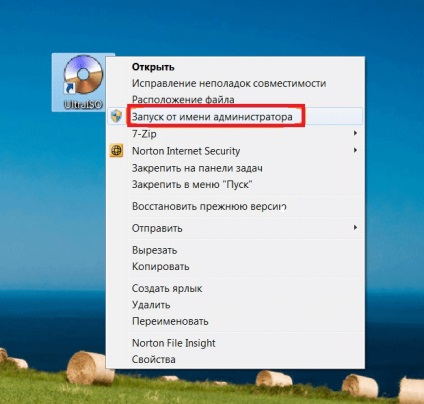Choose Вырезать from the menu
424x404 pixels.
coord(154,250)
